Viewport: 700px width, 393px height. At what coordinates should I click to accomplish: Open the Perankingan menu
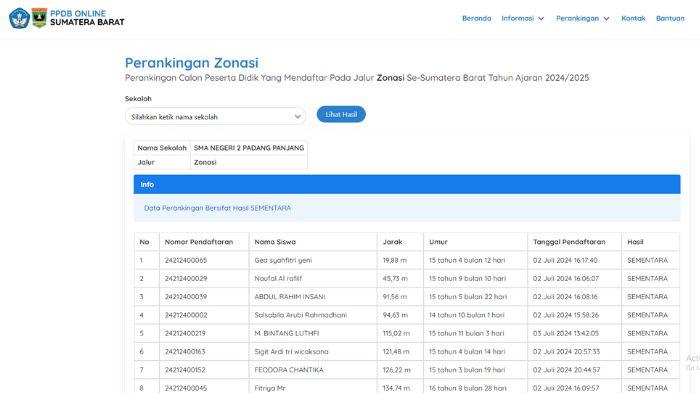(x=577, y=18)
